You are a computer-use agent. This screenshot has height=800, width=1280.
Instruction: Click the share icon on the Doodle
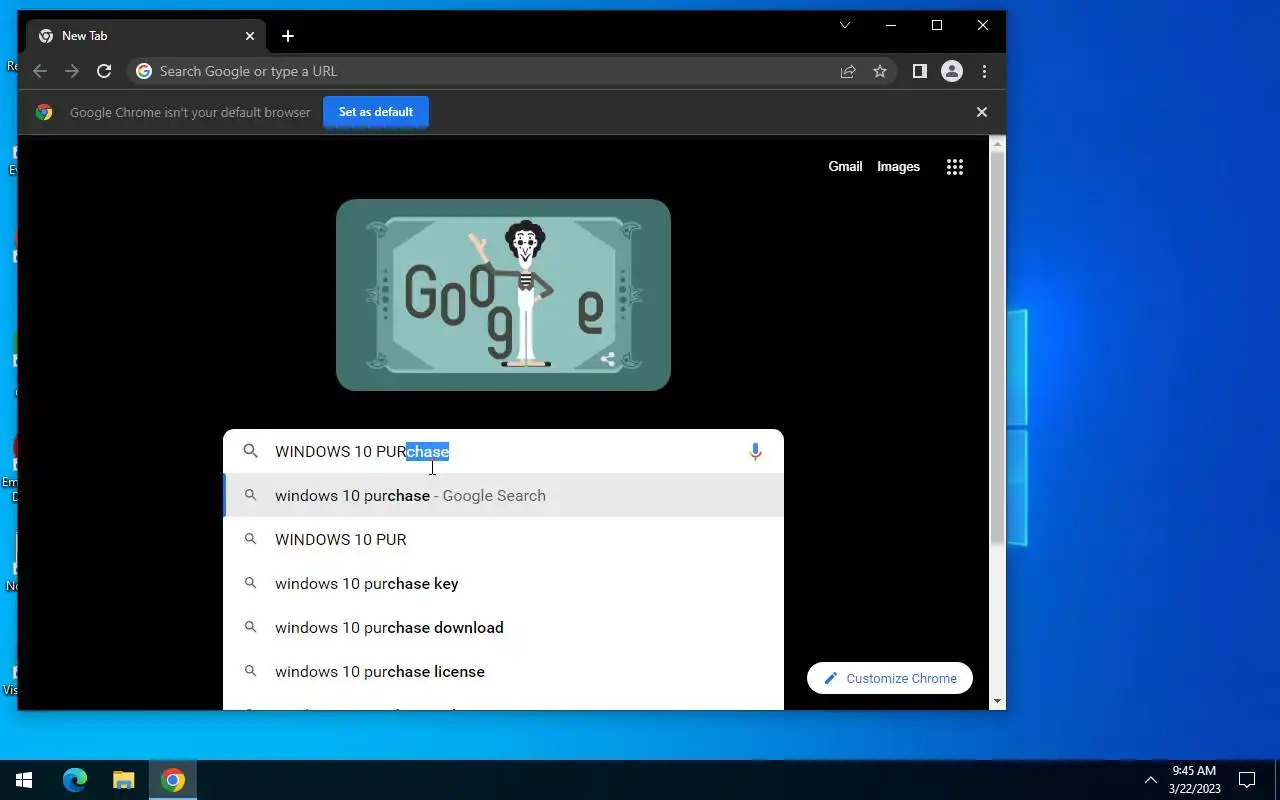pos(608,360)
